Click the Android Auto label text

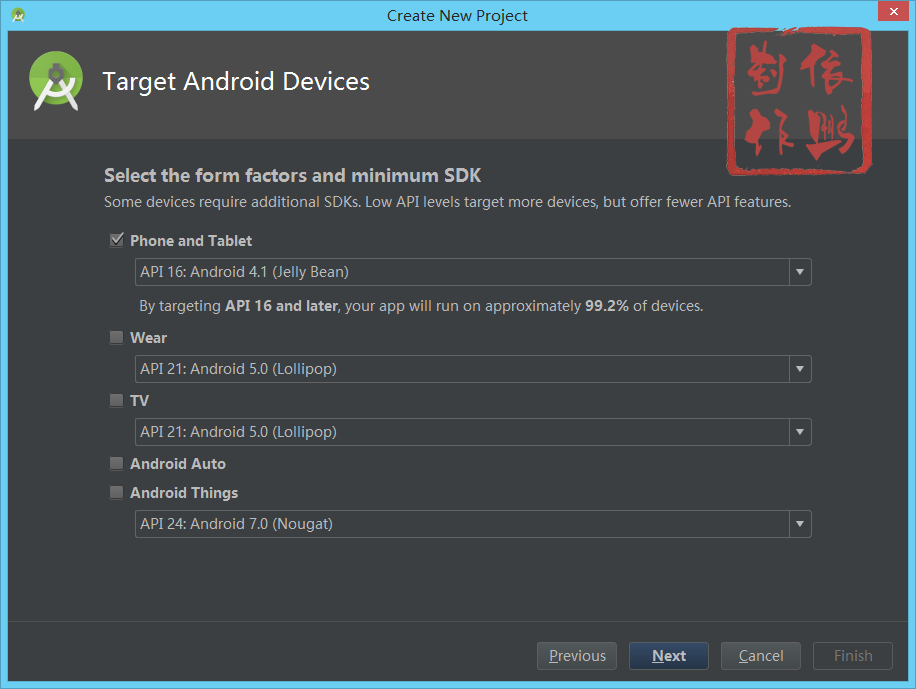(178, 464)
